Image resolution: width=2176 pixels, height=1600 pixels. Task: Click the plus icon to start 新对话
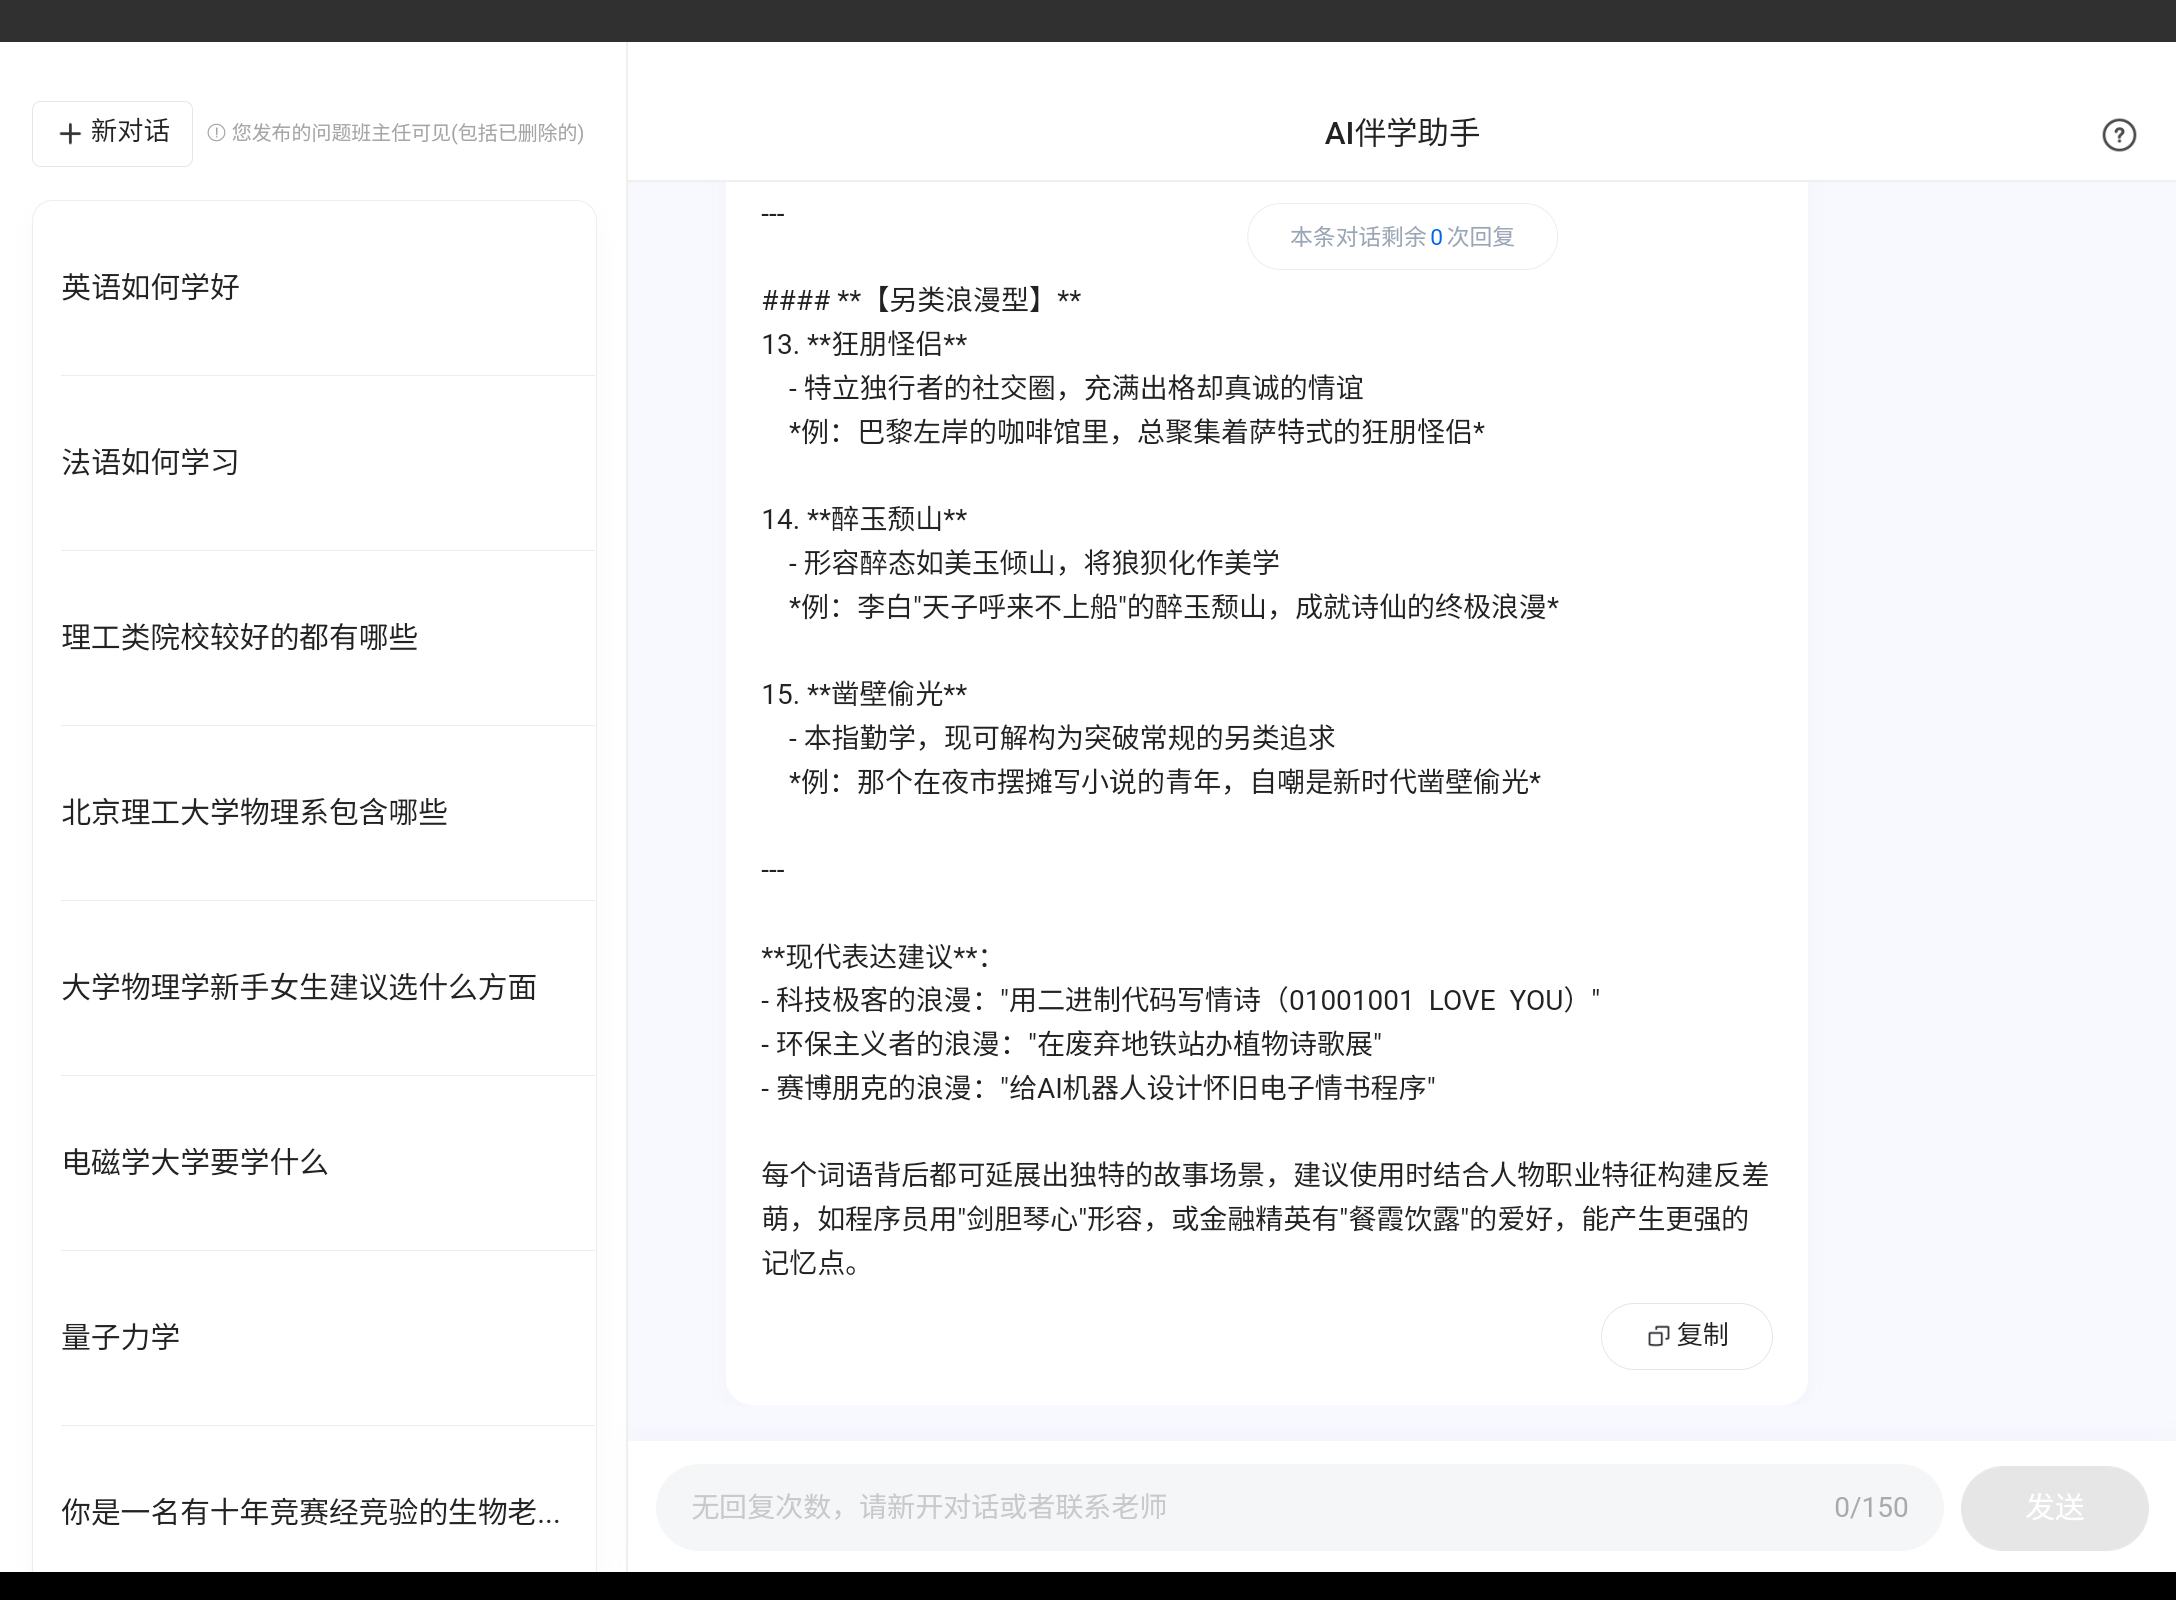[69, 132]
